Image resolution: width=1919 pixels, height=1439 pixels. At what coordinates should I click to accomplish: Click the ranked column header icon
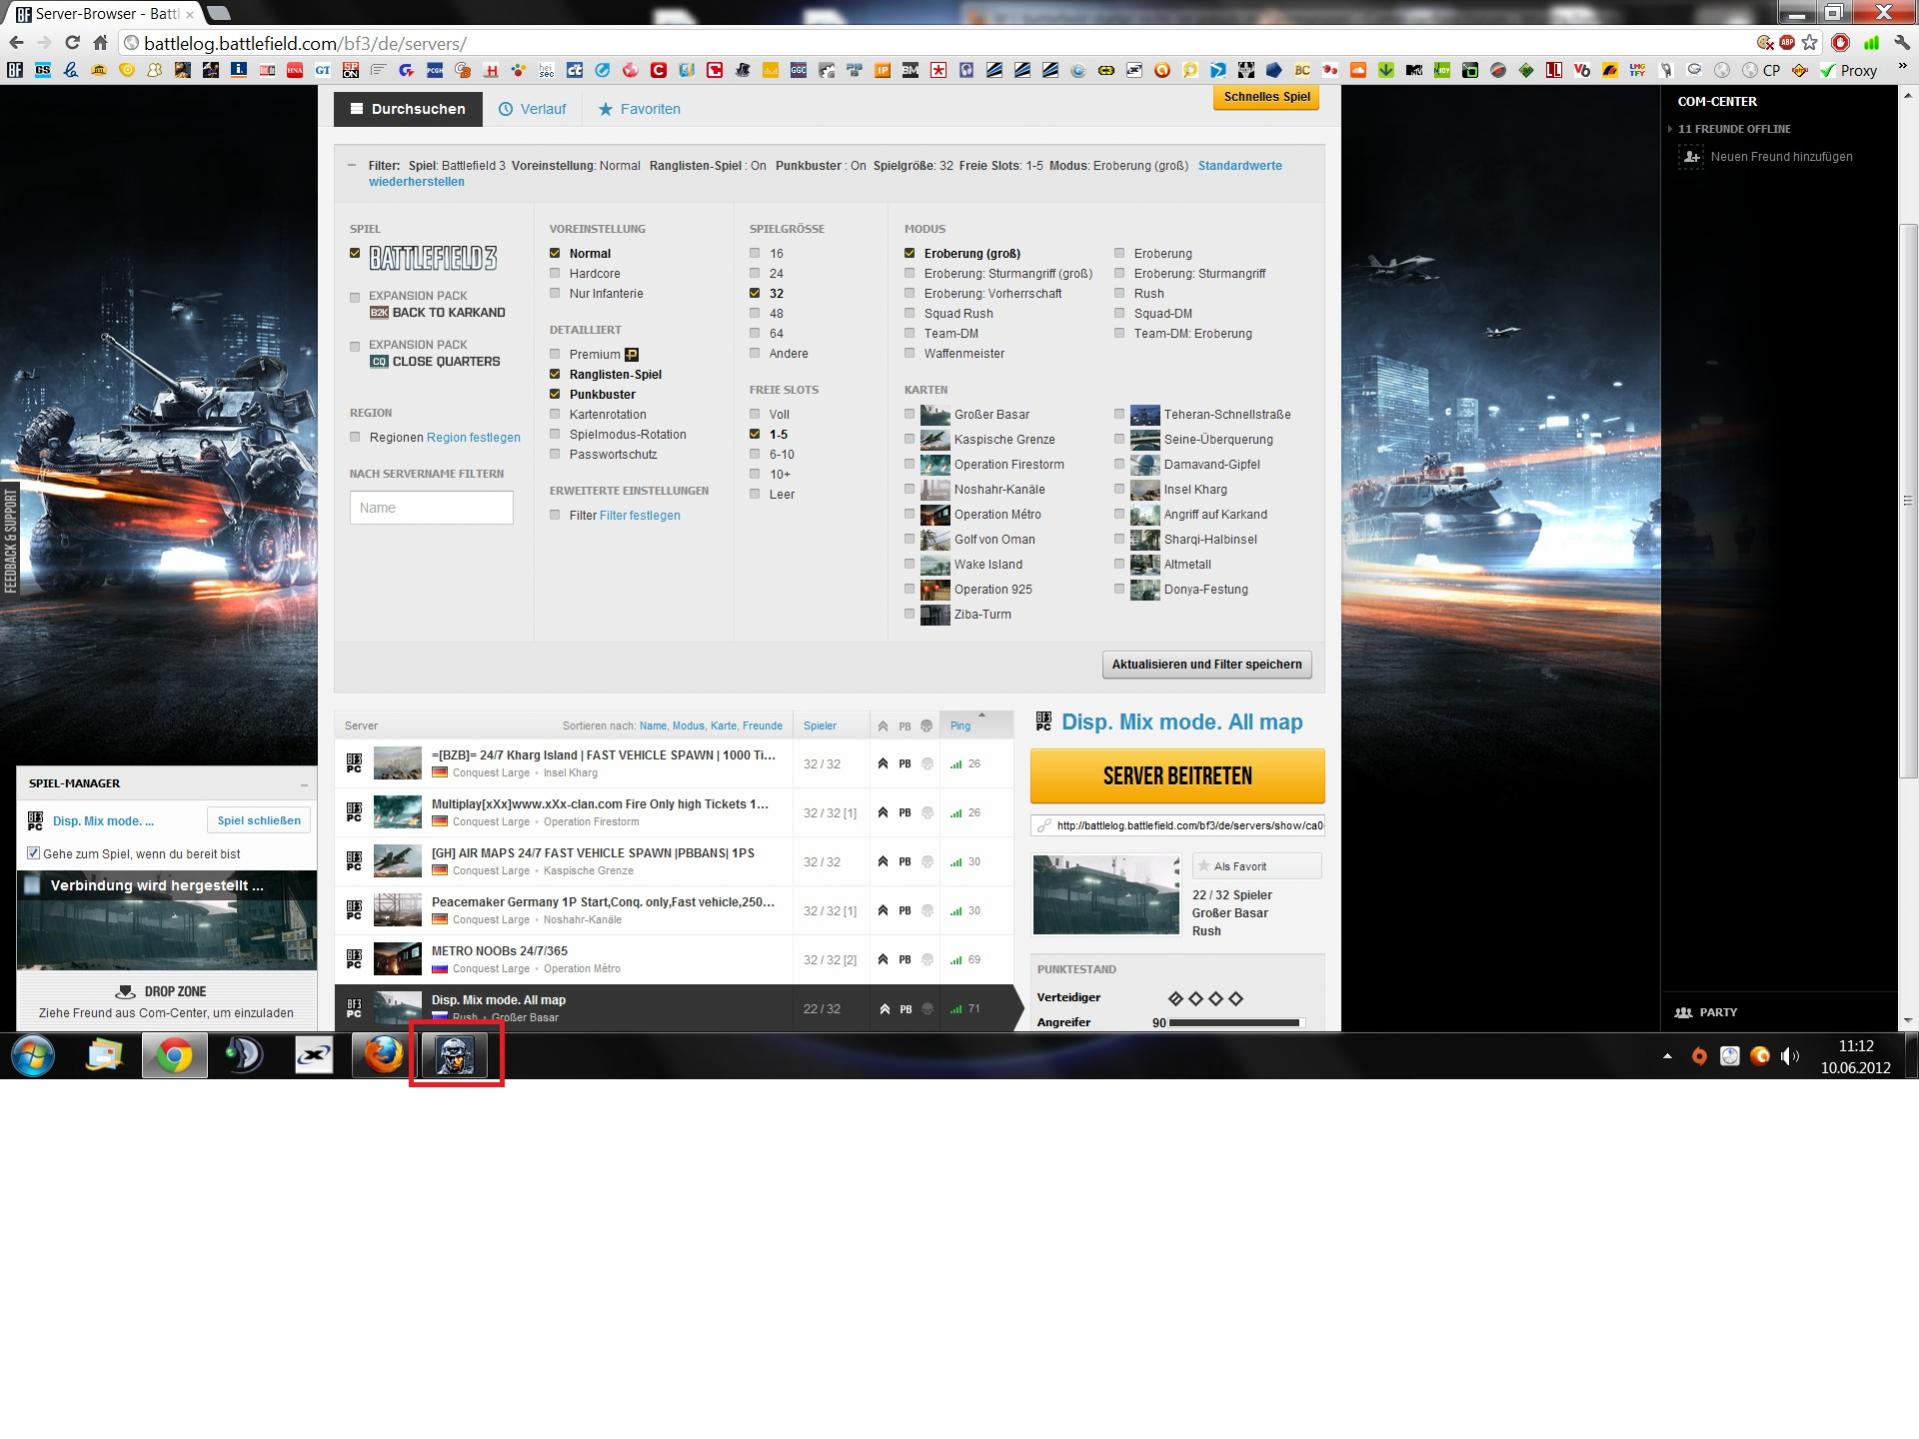click(883, 726)
